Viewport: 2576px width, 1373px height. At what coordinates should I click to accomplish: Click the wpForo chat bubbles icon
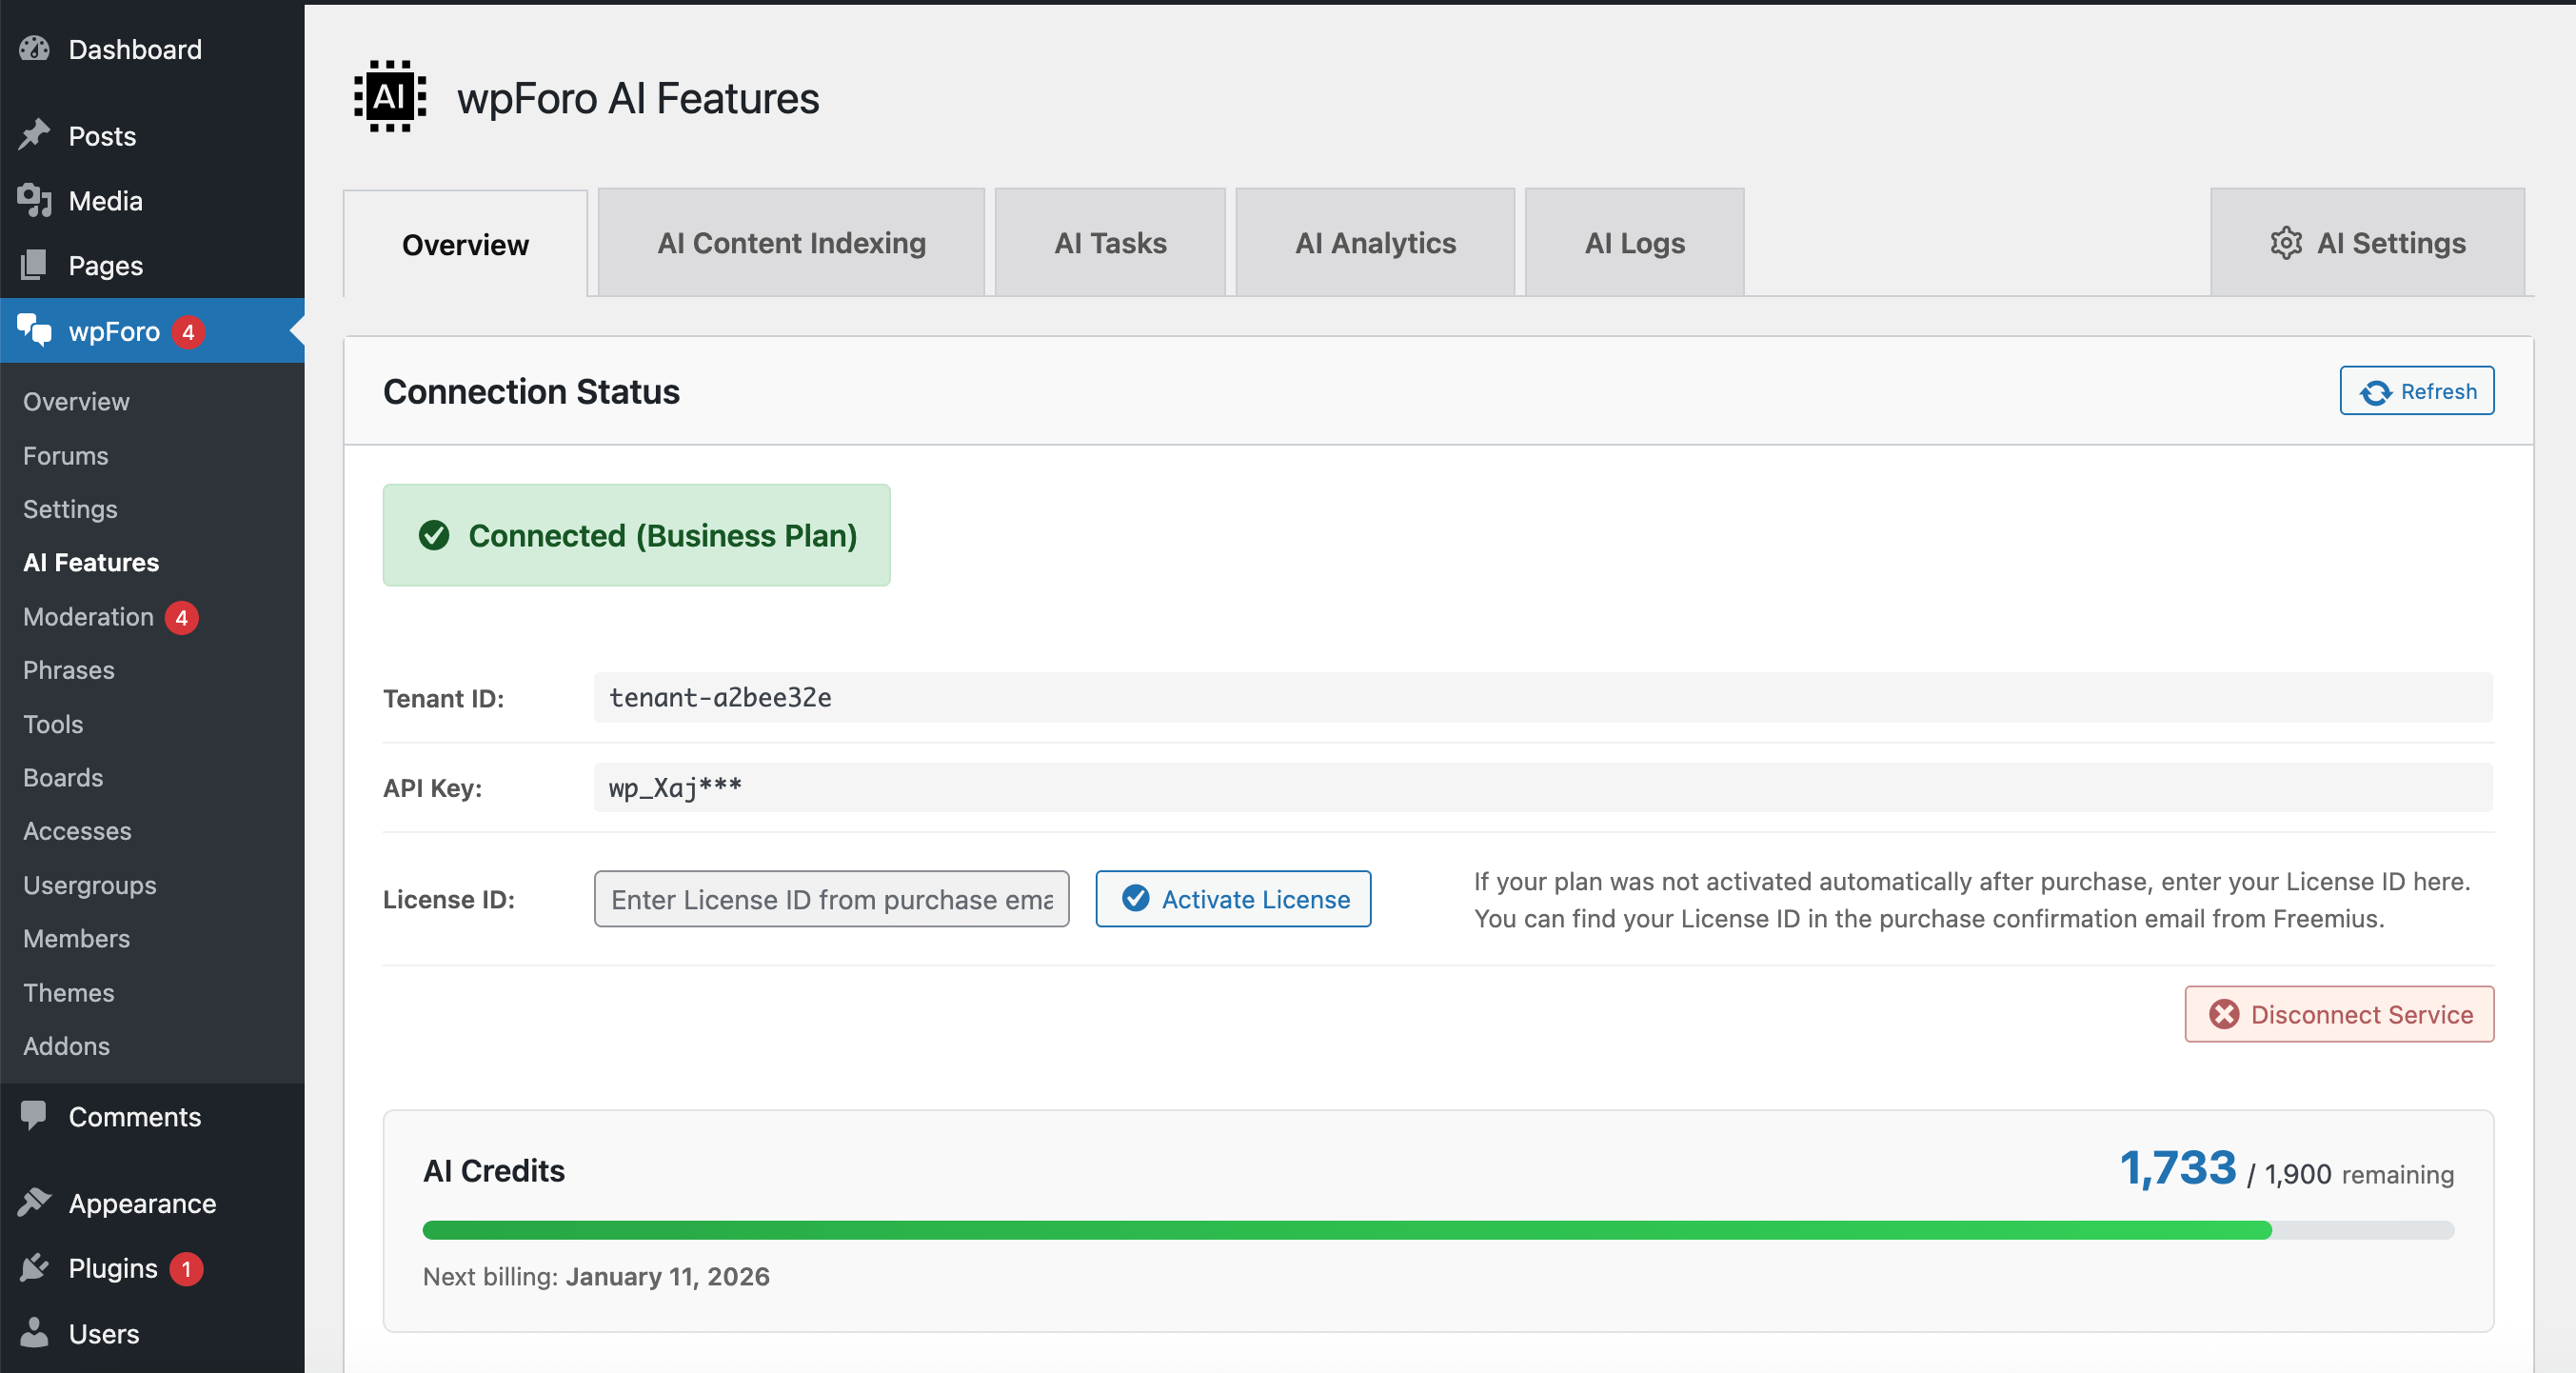coord(34,330)
